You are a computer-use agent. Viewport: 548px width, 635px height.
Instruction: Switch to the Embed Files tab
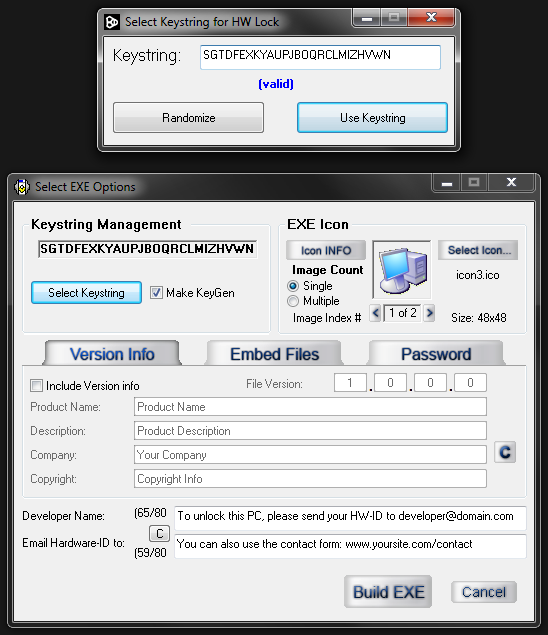tap(274, 354)
